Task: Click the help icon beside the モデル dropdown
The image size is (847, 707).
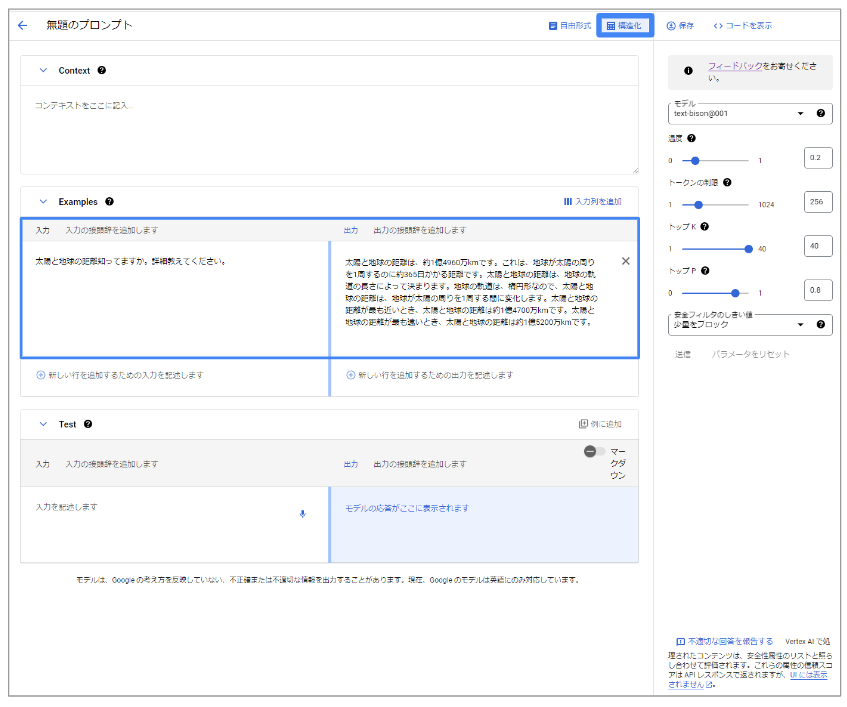Action: (821, 113)
